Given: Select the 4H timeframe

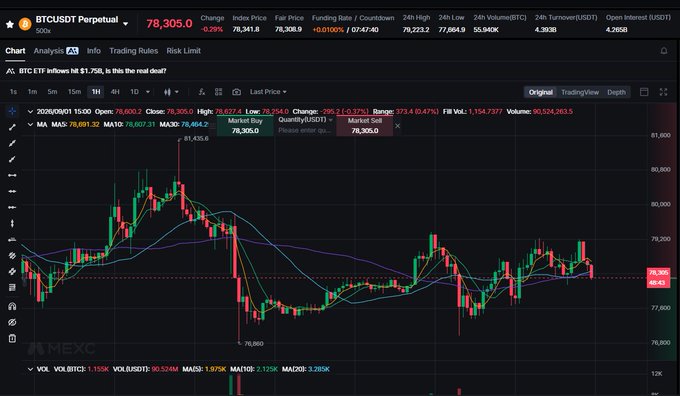Looking at the screenshot, I should (115, 92).
